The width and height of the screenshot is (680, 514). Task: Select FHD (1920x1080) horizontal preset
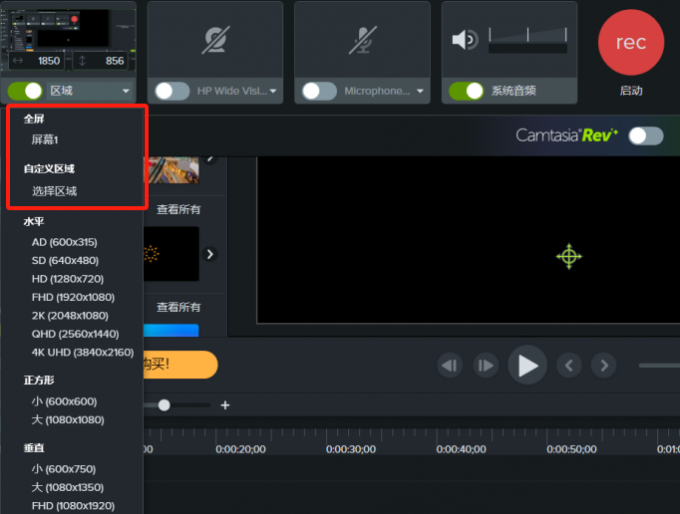pyautogui.click(x=73, y=297)
